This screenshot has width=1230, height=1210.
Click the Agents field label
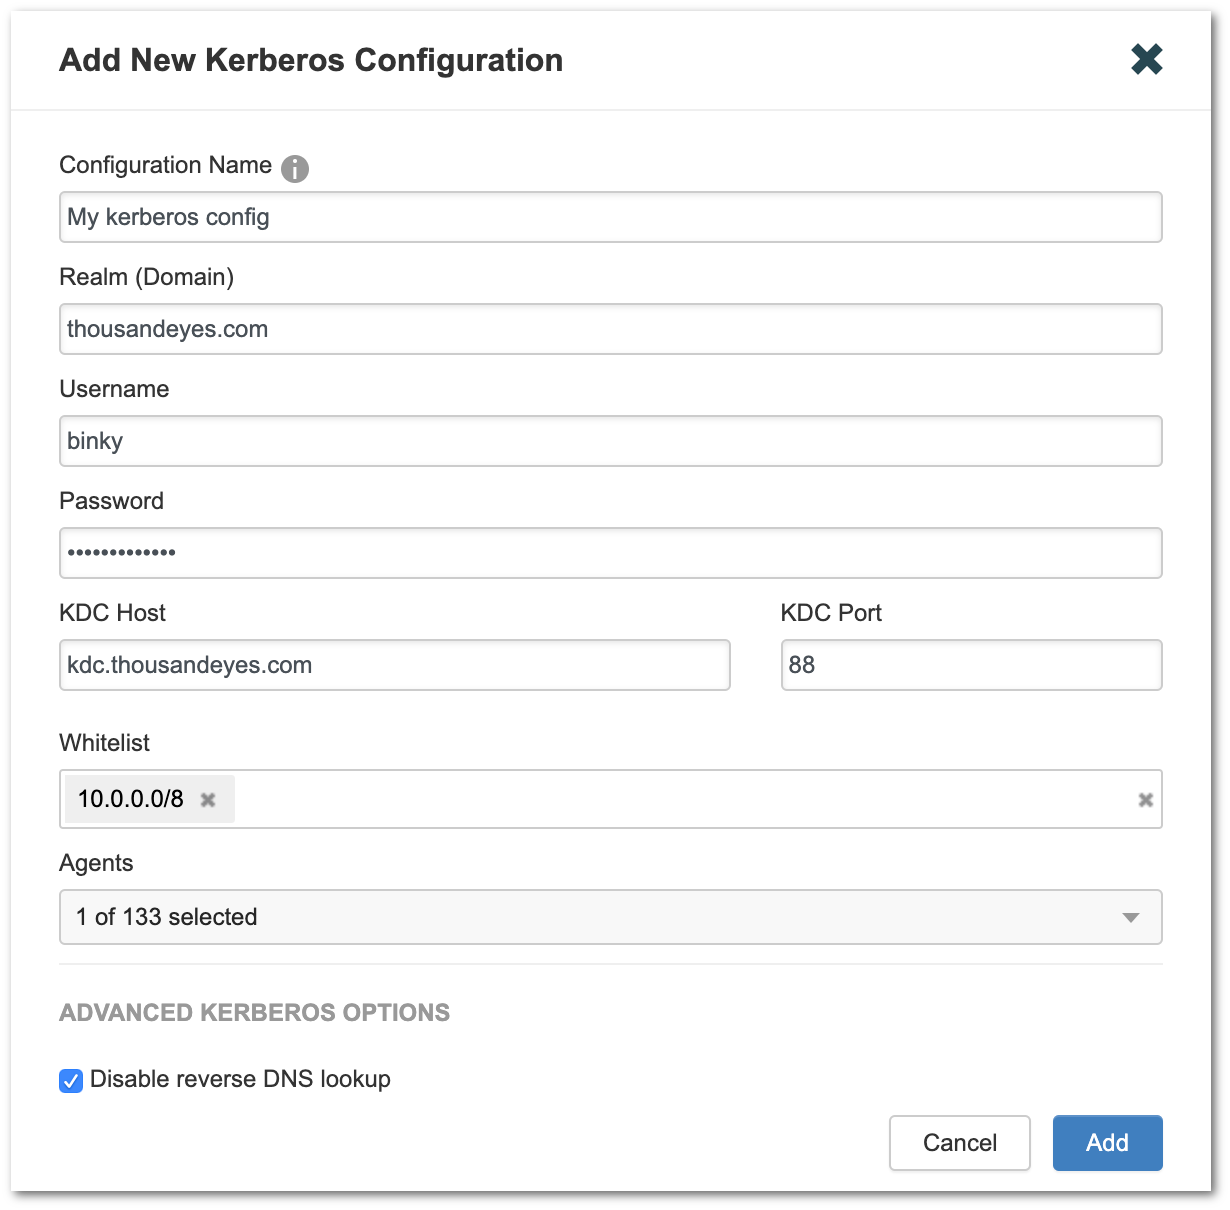pyautogui.click(x=96, y=863)
